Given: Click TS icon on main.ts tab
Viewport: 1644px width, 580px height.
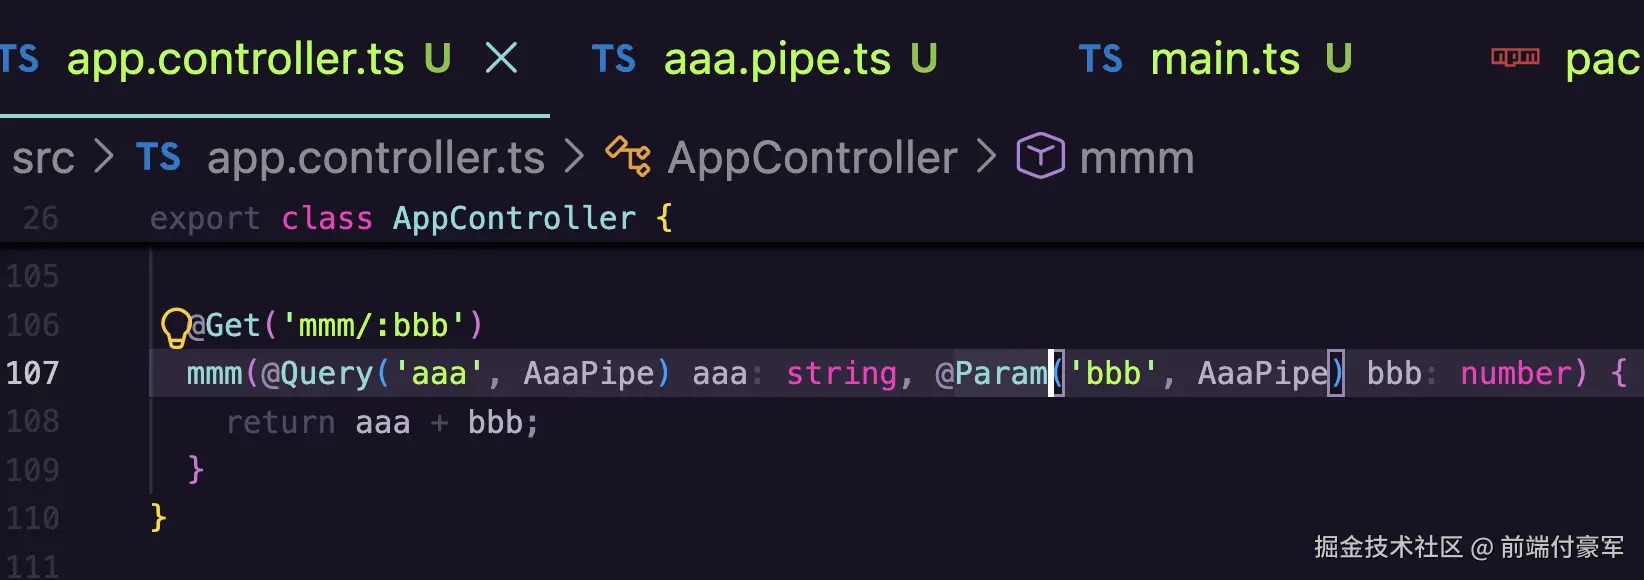Looking at the screenshot, I should (x=1100, y=59).
